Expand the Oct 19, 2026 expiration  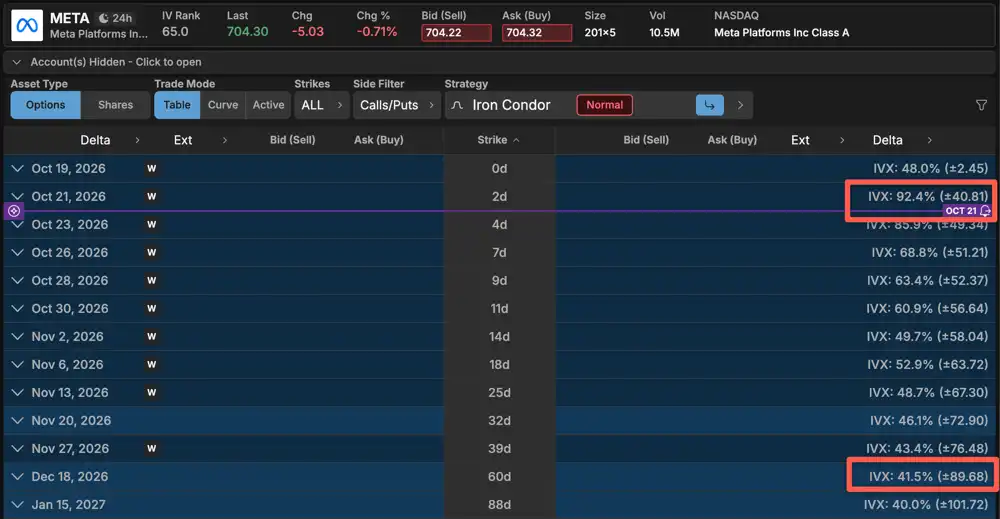[x=18, y=168]
